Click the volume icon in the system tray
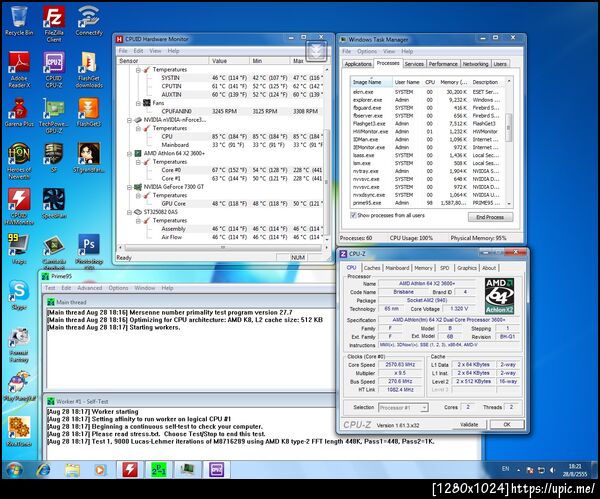 click(x=553, y=470)
